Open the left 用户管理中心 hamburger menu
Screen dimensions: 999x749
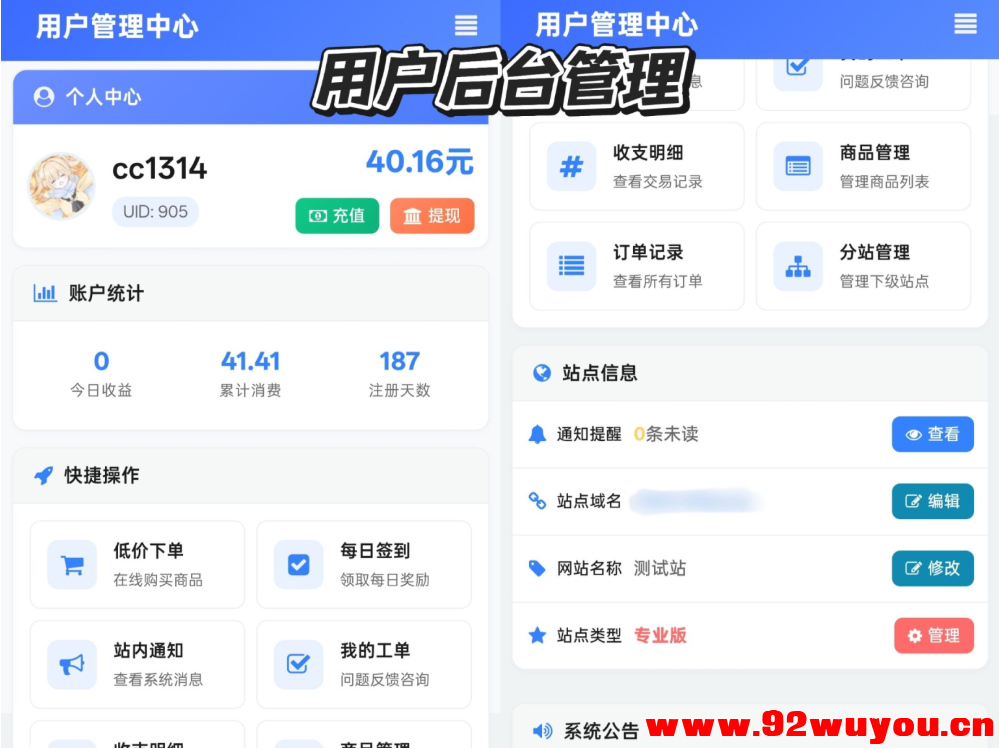(466, 25)
